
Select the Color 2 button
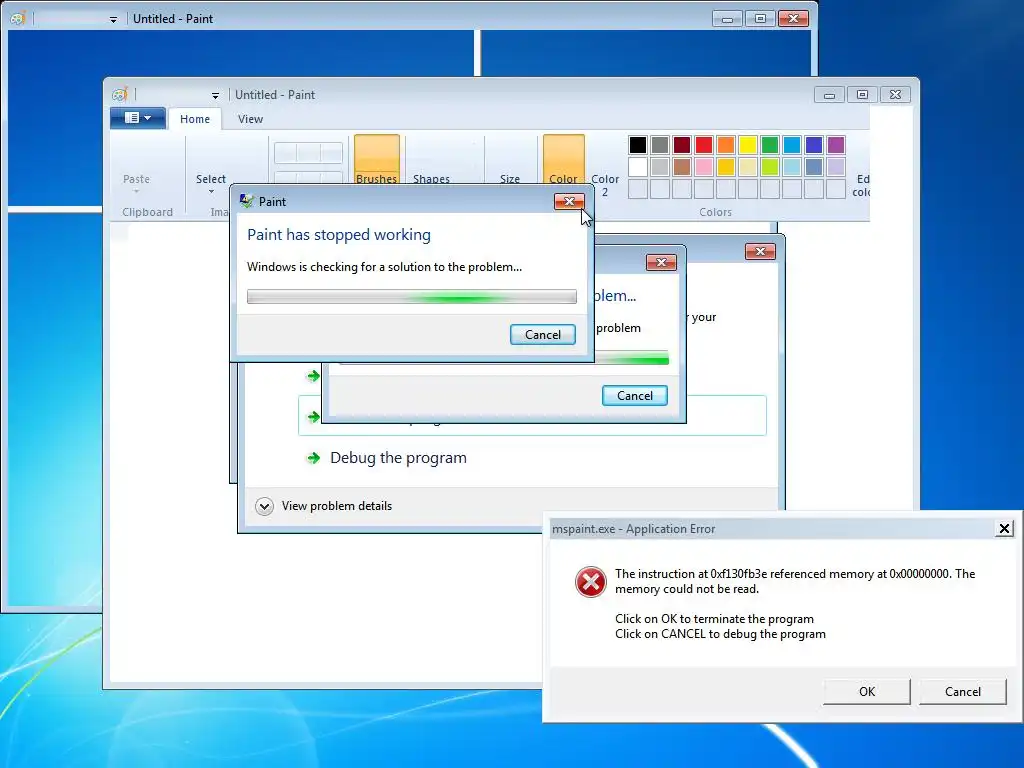605,167
